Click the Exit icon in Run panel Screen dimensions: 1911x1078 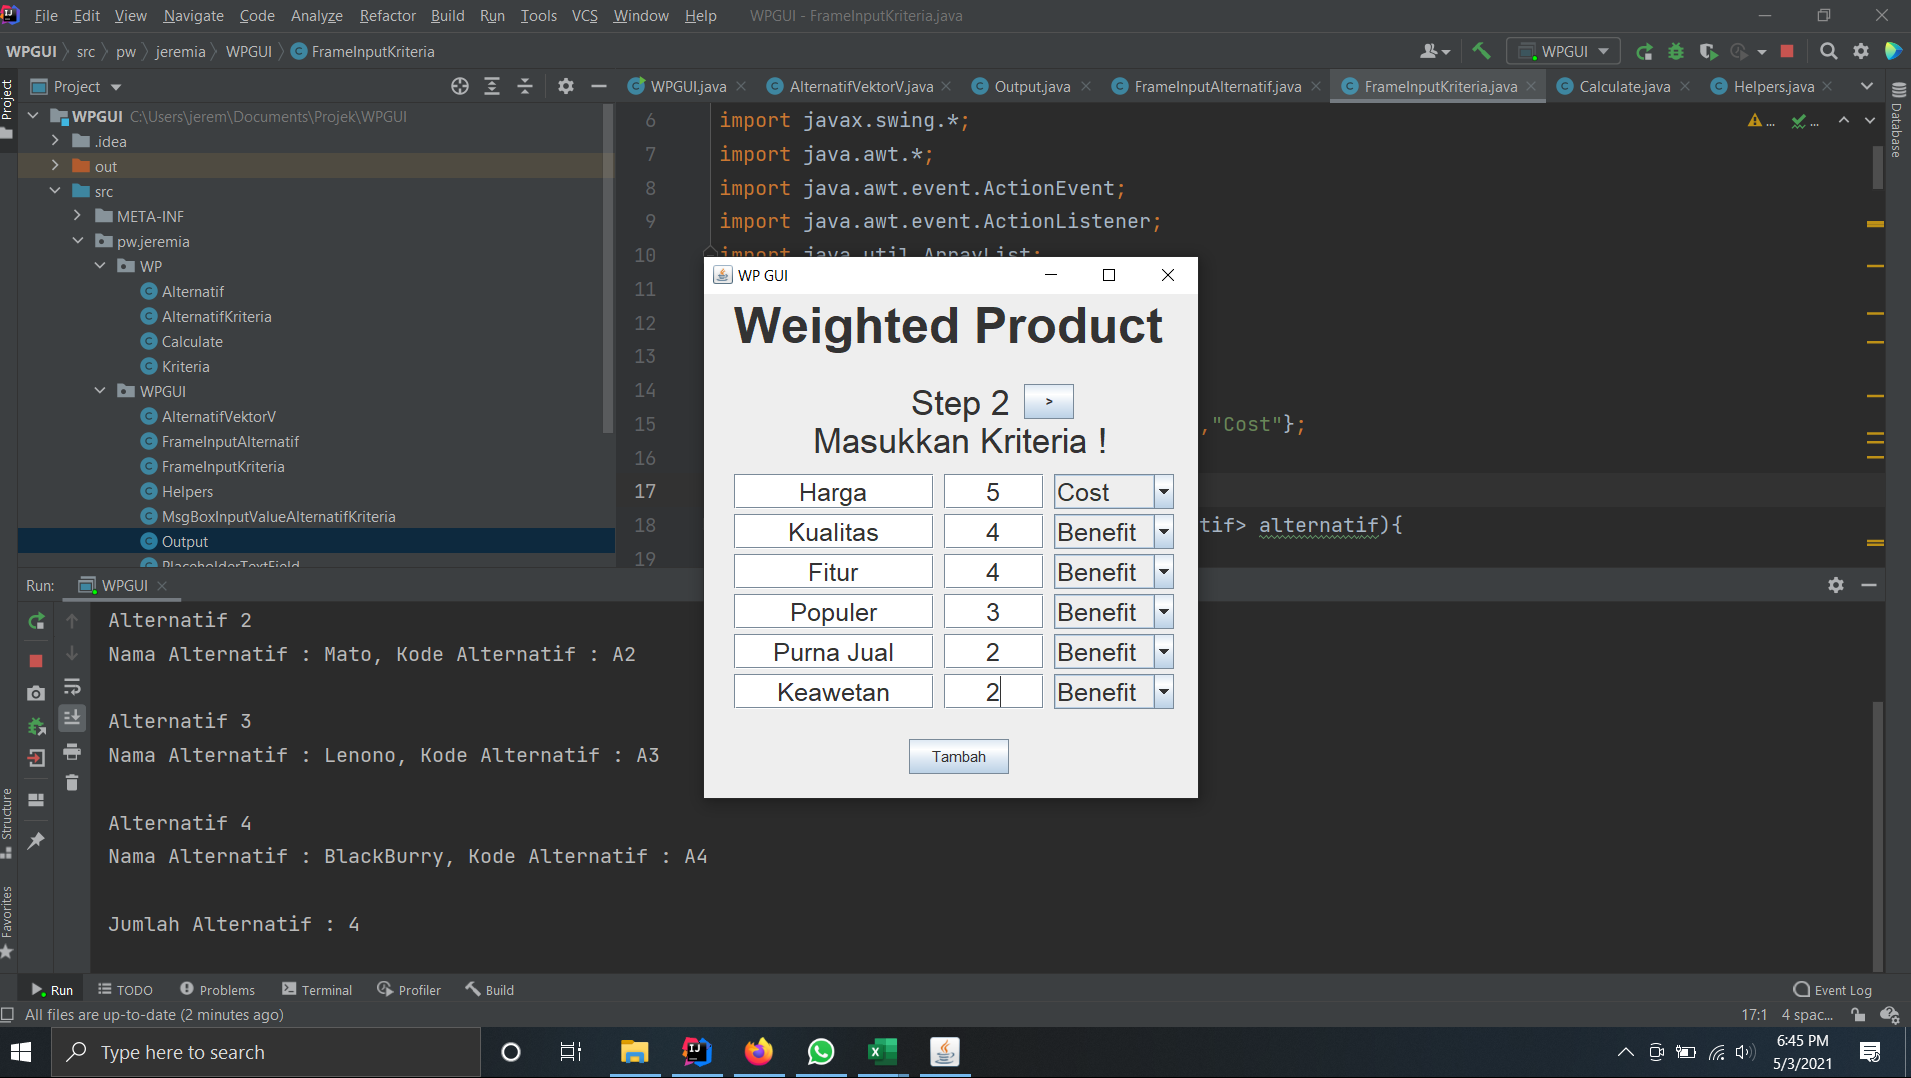(36, 758)
